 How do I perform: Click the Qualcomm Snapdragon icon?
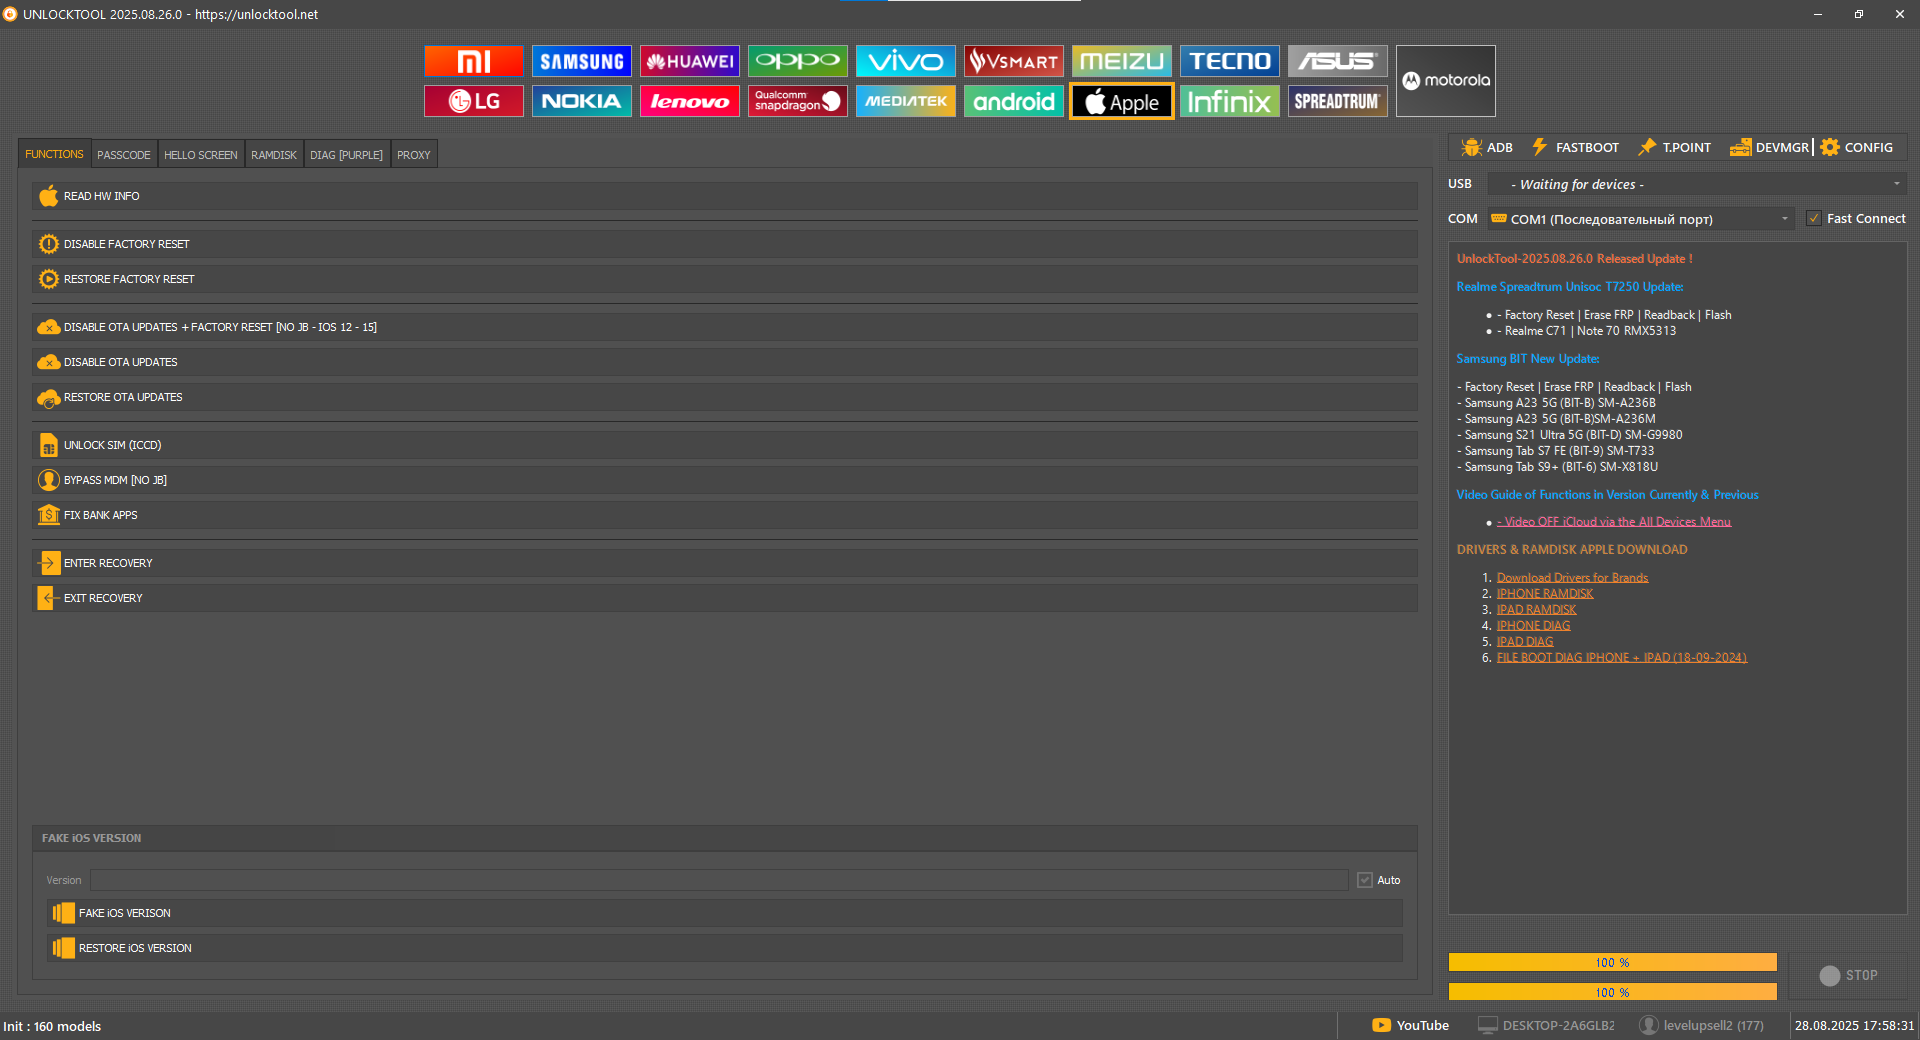tap(797, 101)
